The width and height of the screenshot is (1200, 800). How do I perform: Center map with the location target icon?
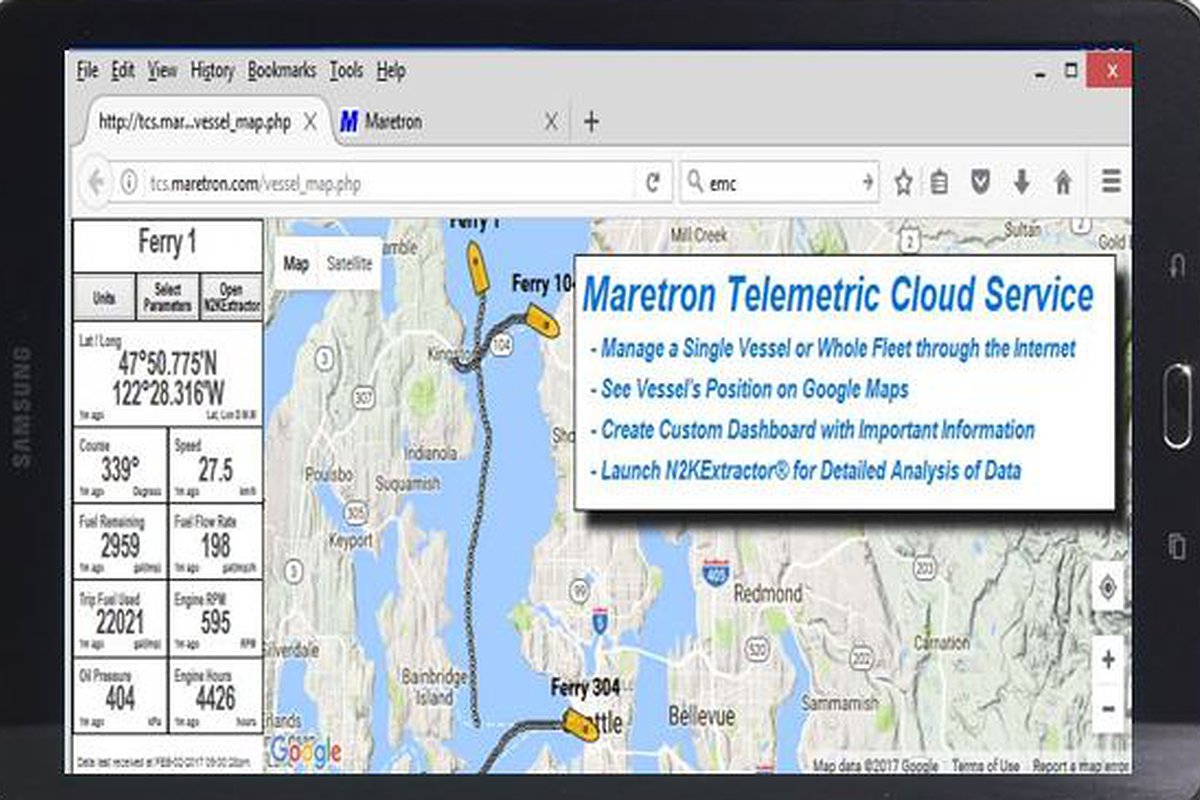coord(1108,589)
